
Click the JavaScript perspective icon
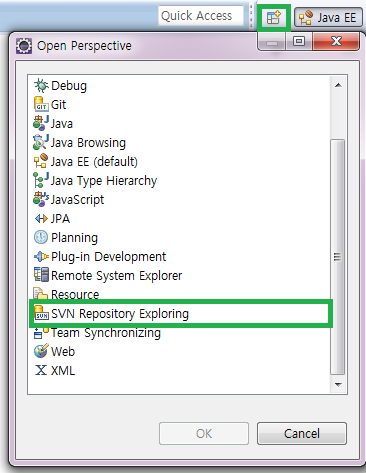(41, 199)
